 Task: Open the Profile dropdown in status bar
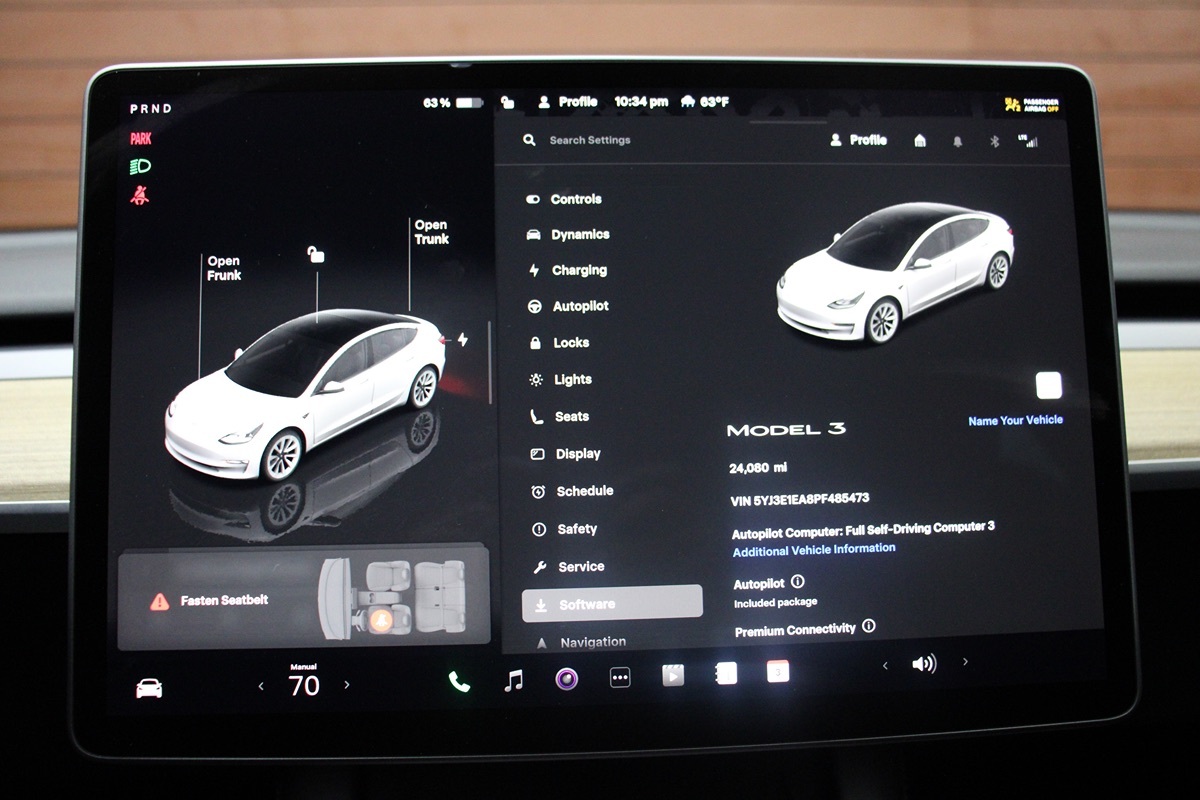pyautogui.click(x=568, y=102)
